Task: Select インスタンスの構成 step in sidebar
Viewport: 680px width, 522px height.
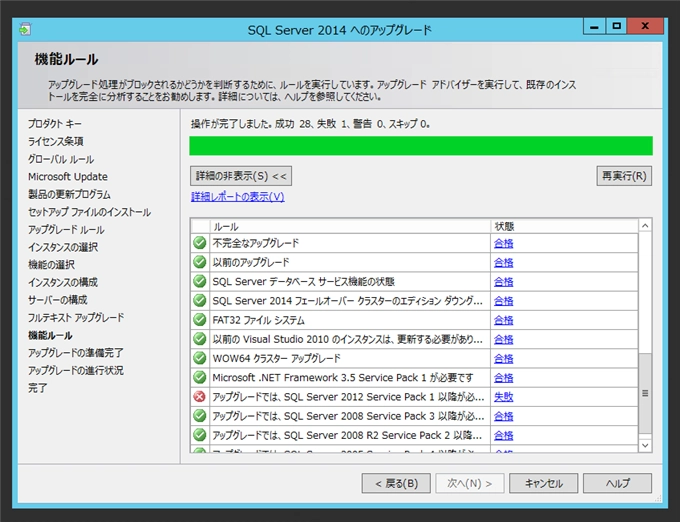Action: (63, 282)
